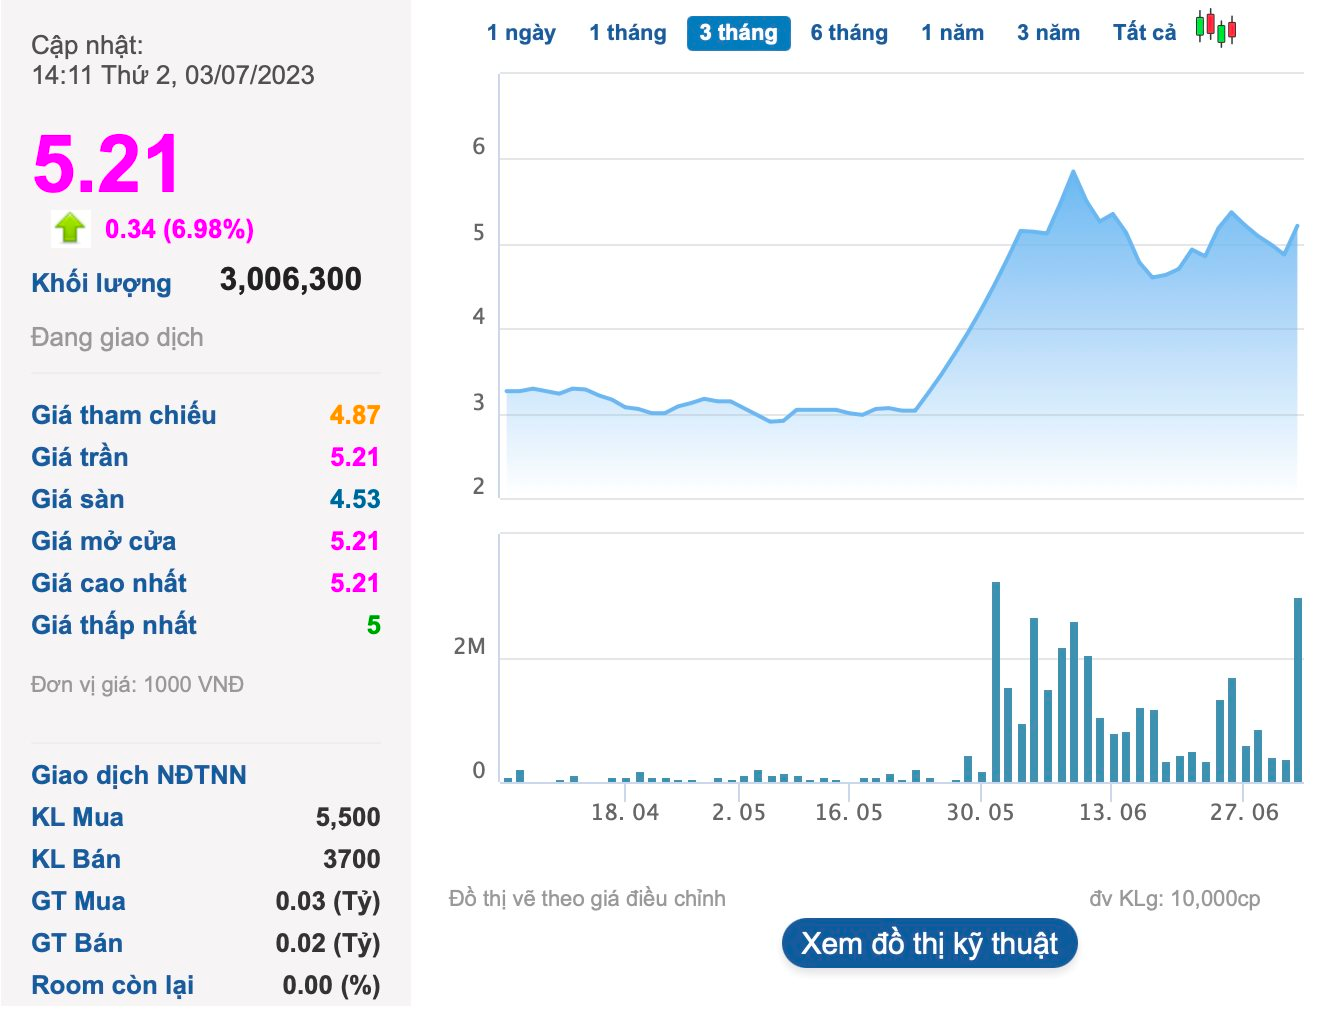Click the Giá thấp nhất label
The image size is (1318, 1014).
[x=113, y=625]
